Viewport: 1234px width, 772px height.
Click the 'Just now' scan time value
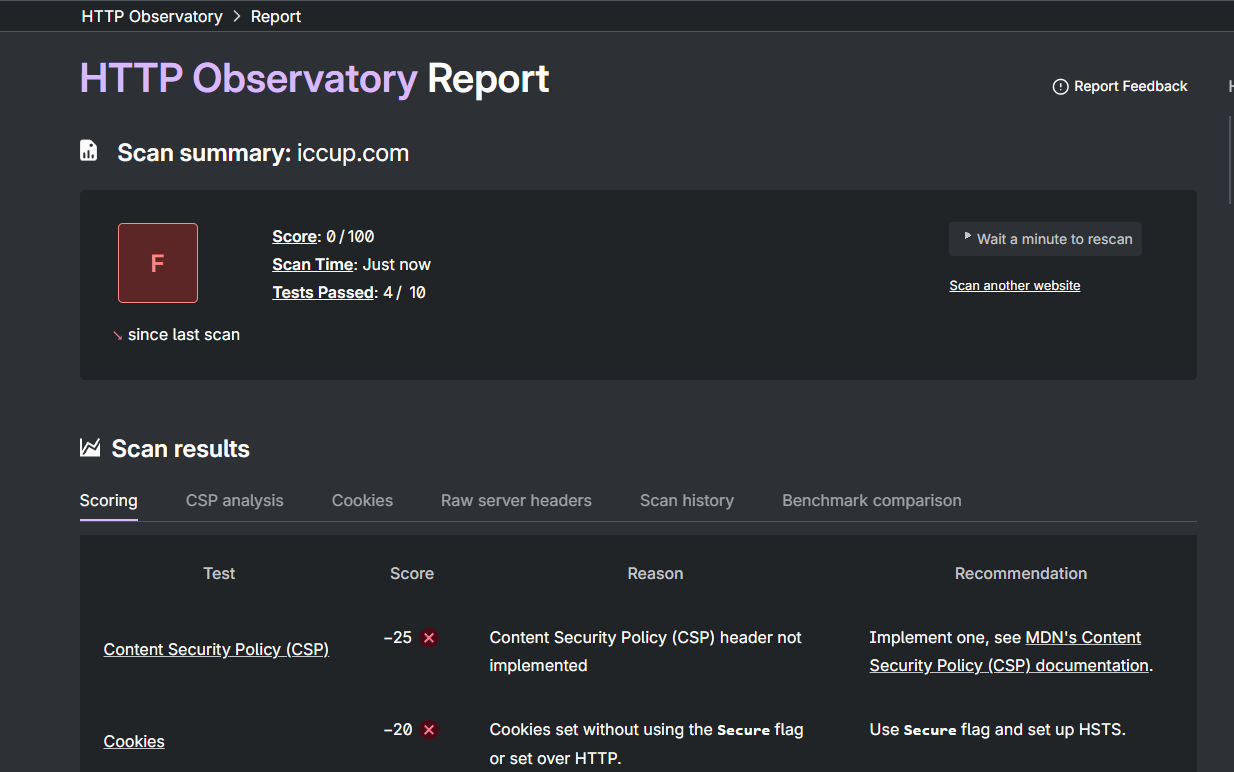point(397,265)
